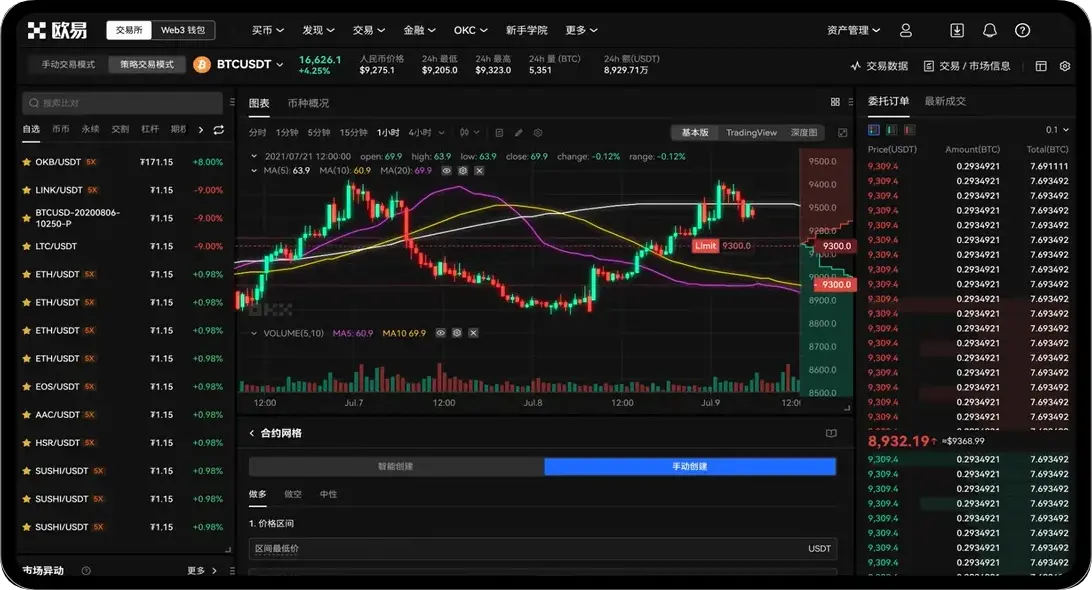
Task: Switch to strategy trading mode (策略交易模式)
Action: (147, 65)
